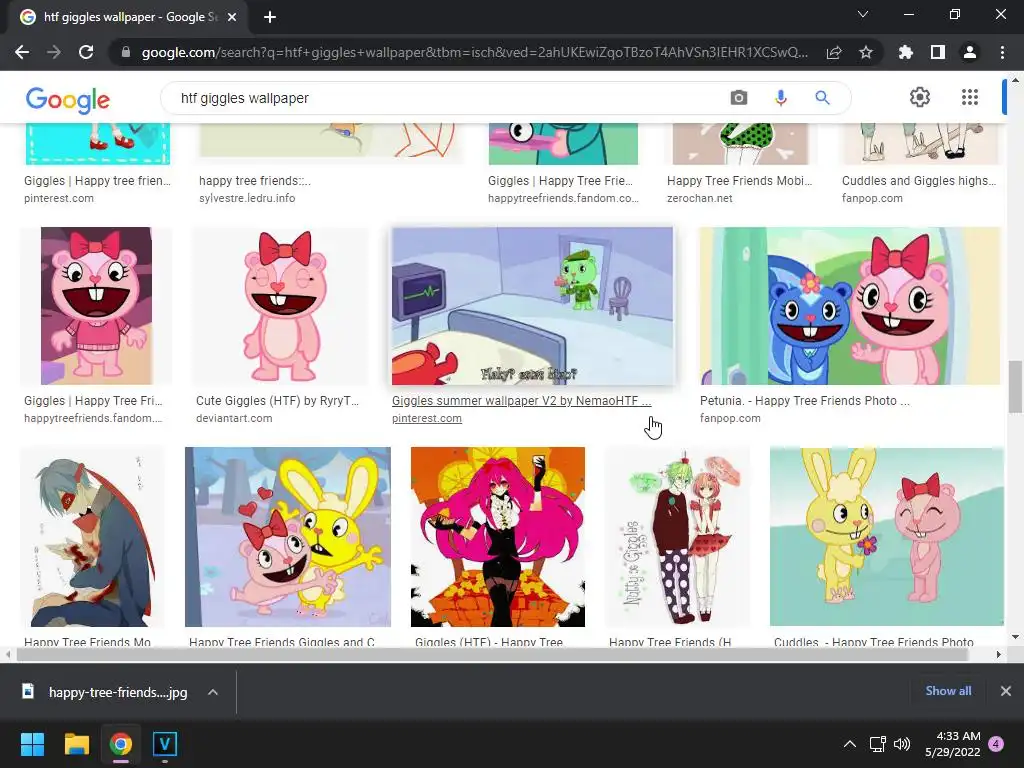Start voice search with the microphone

(780, 98)
